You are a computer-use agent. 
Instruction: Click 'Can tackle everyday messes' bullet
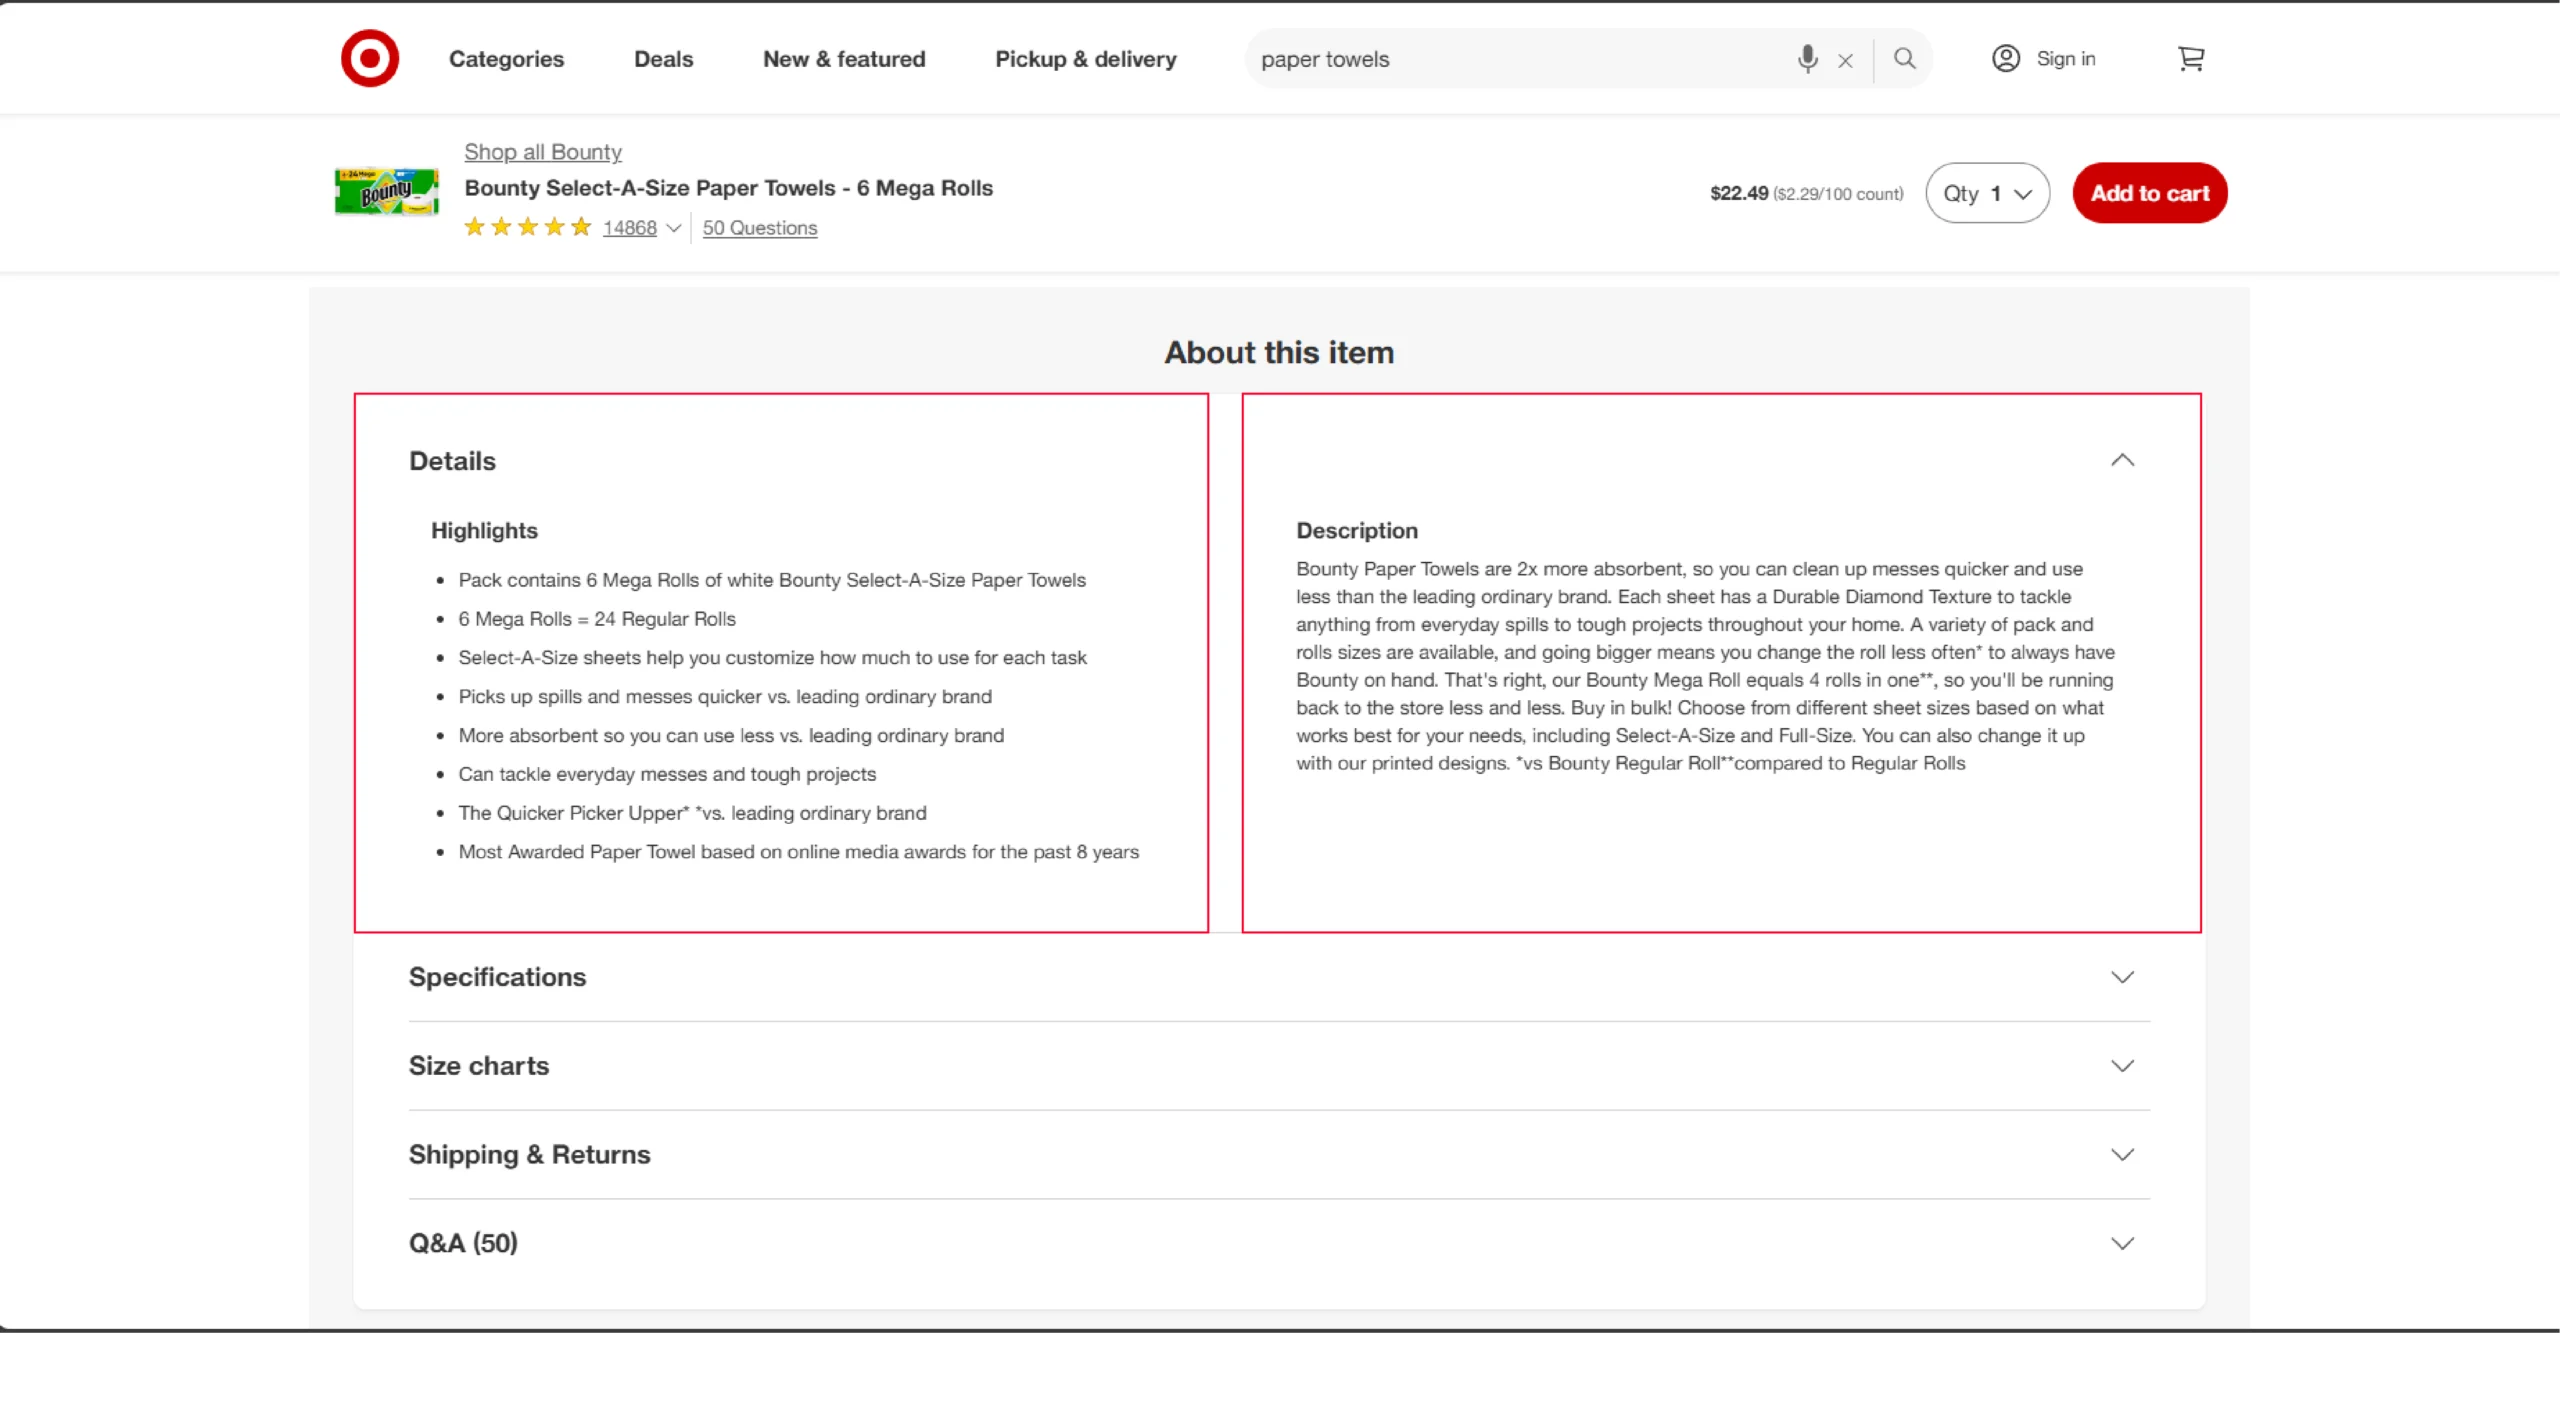pos(667,774)
